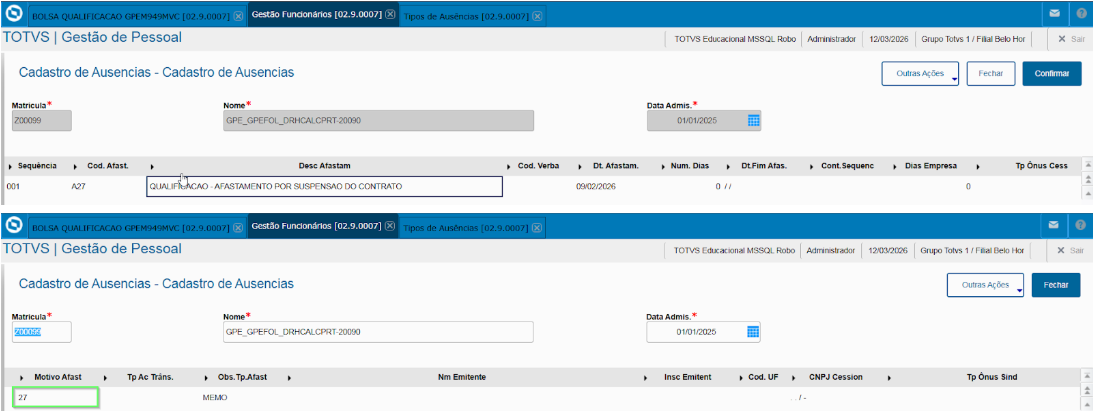Click help question-mark icon above Confirmar button
Image resolution: width=1093 pixels, height=420 pixels.
[1081, 15]
